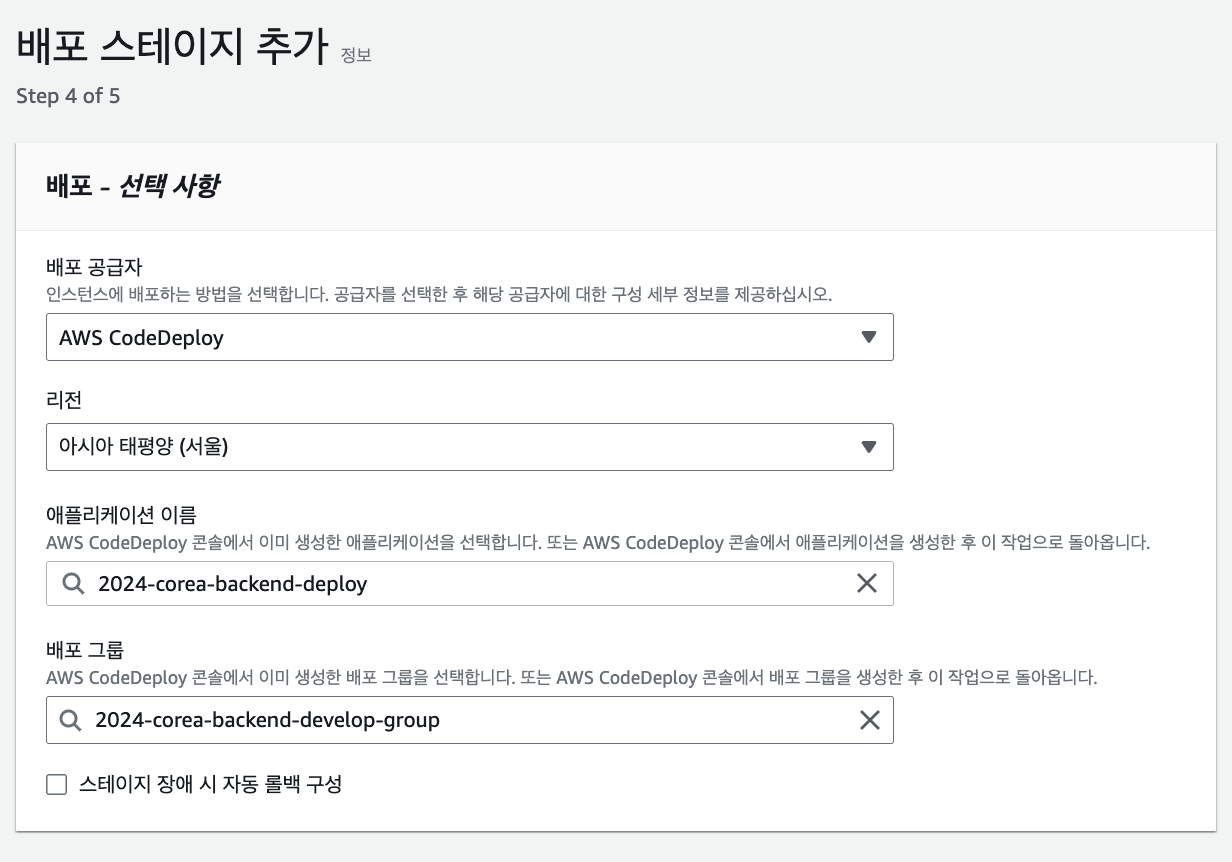The width and height of the screenshot is (1232, 862).
Task: Open the 정보 info link beside the title
Action: point(356,55)
